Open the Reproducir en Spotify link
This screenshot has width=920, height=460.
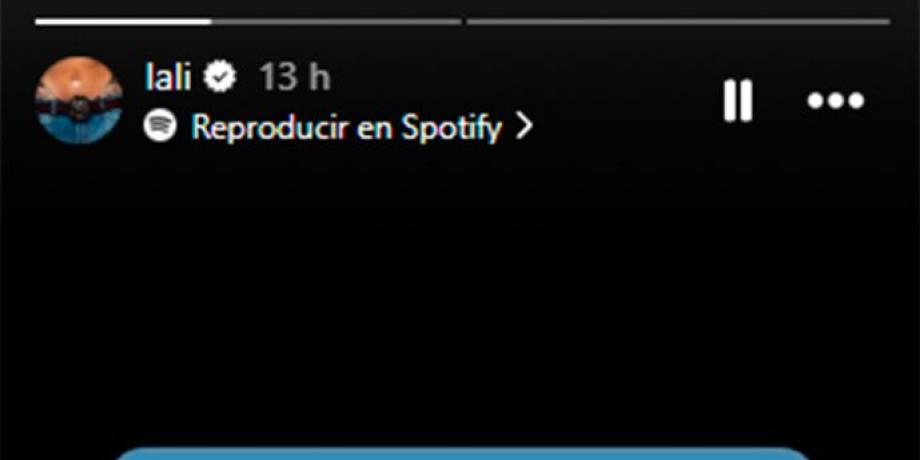(347, 127)
